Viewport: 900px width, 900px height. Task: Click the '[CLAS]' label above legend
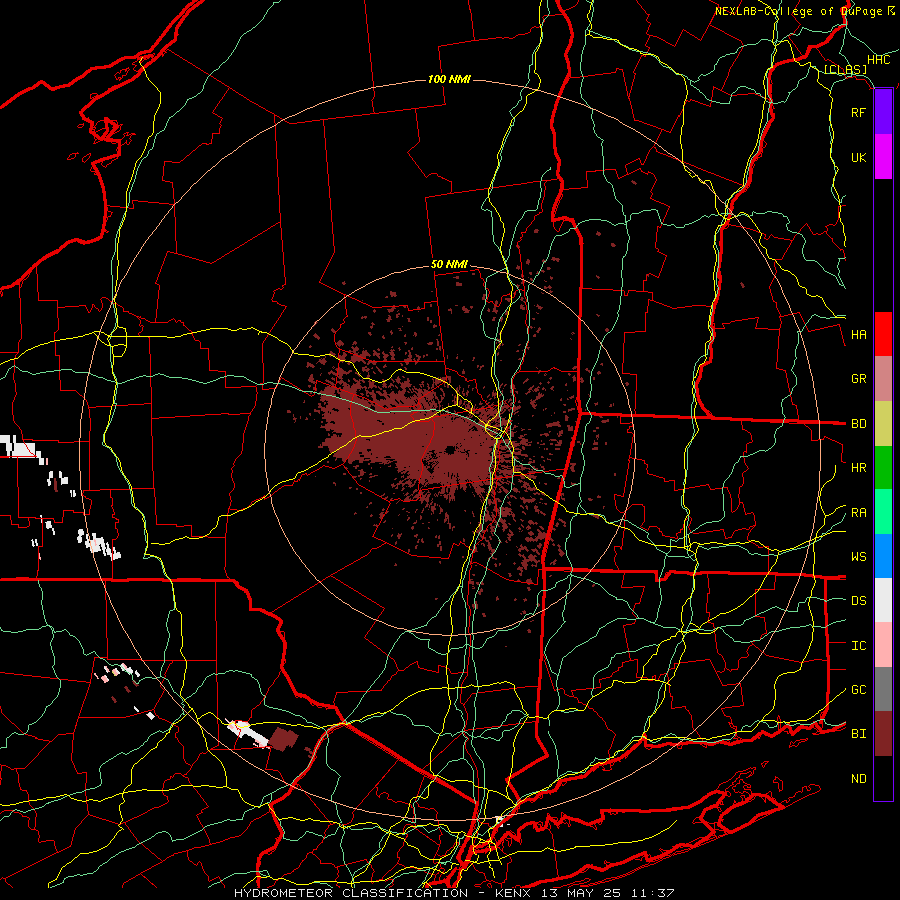click(x=845, y=70)
